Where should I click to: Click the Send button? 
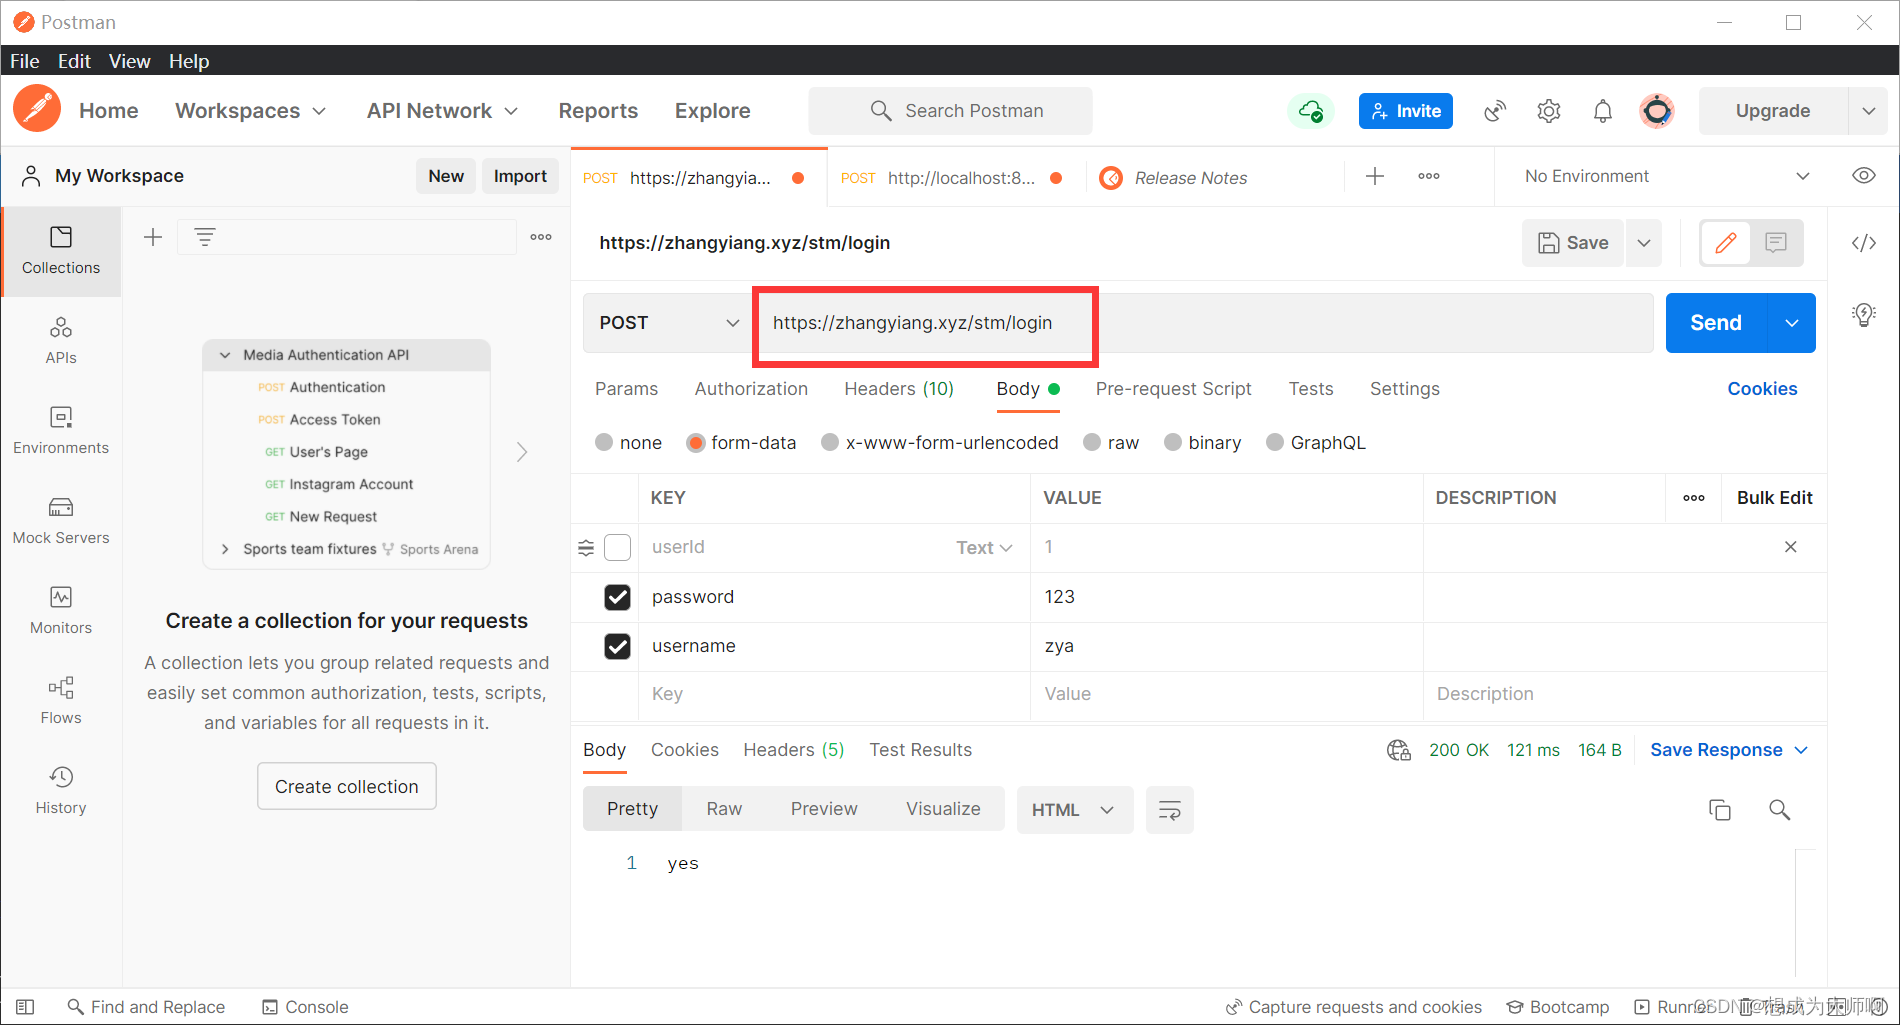[x=1716, y=323]
